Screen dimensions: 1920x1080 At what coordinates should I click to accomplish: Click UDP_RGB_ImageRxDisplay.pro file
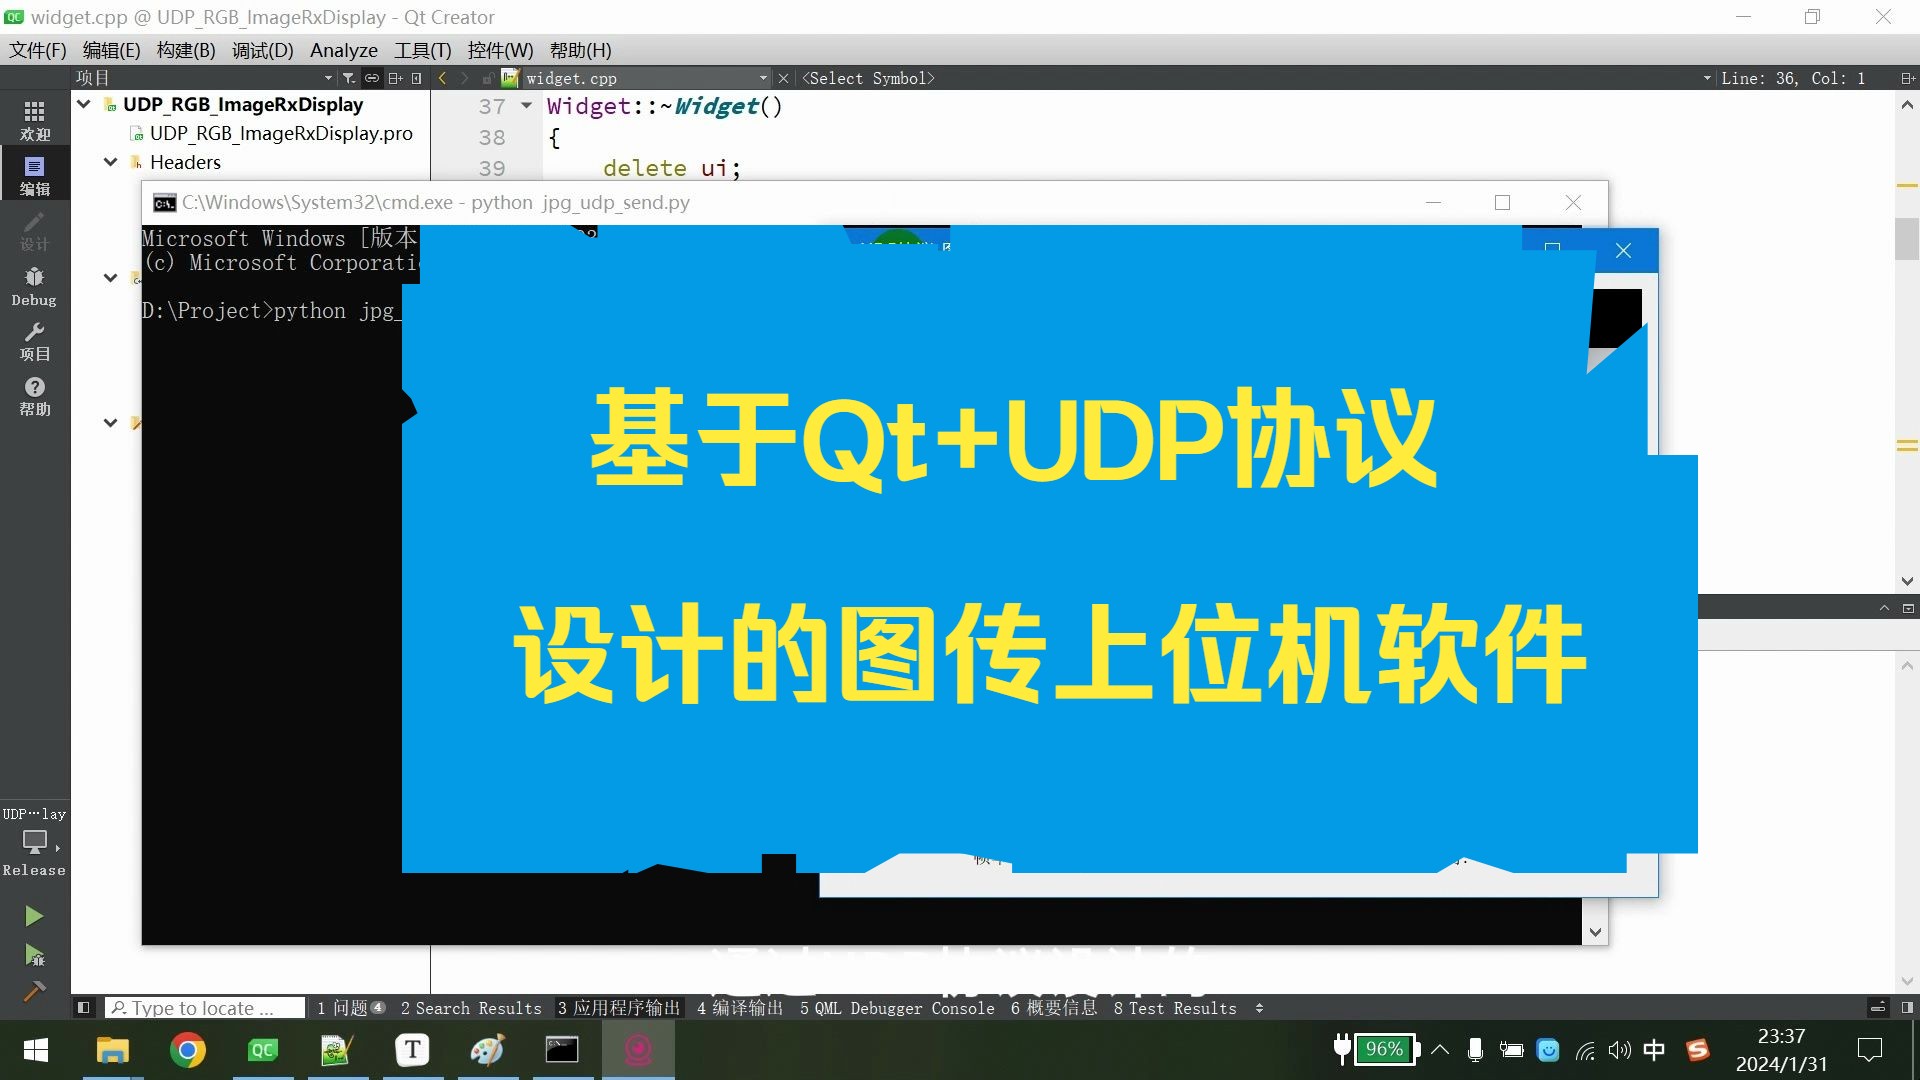(x=280, y=133)
